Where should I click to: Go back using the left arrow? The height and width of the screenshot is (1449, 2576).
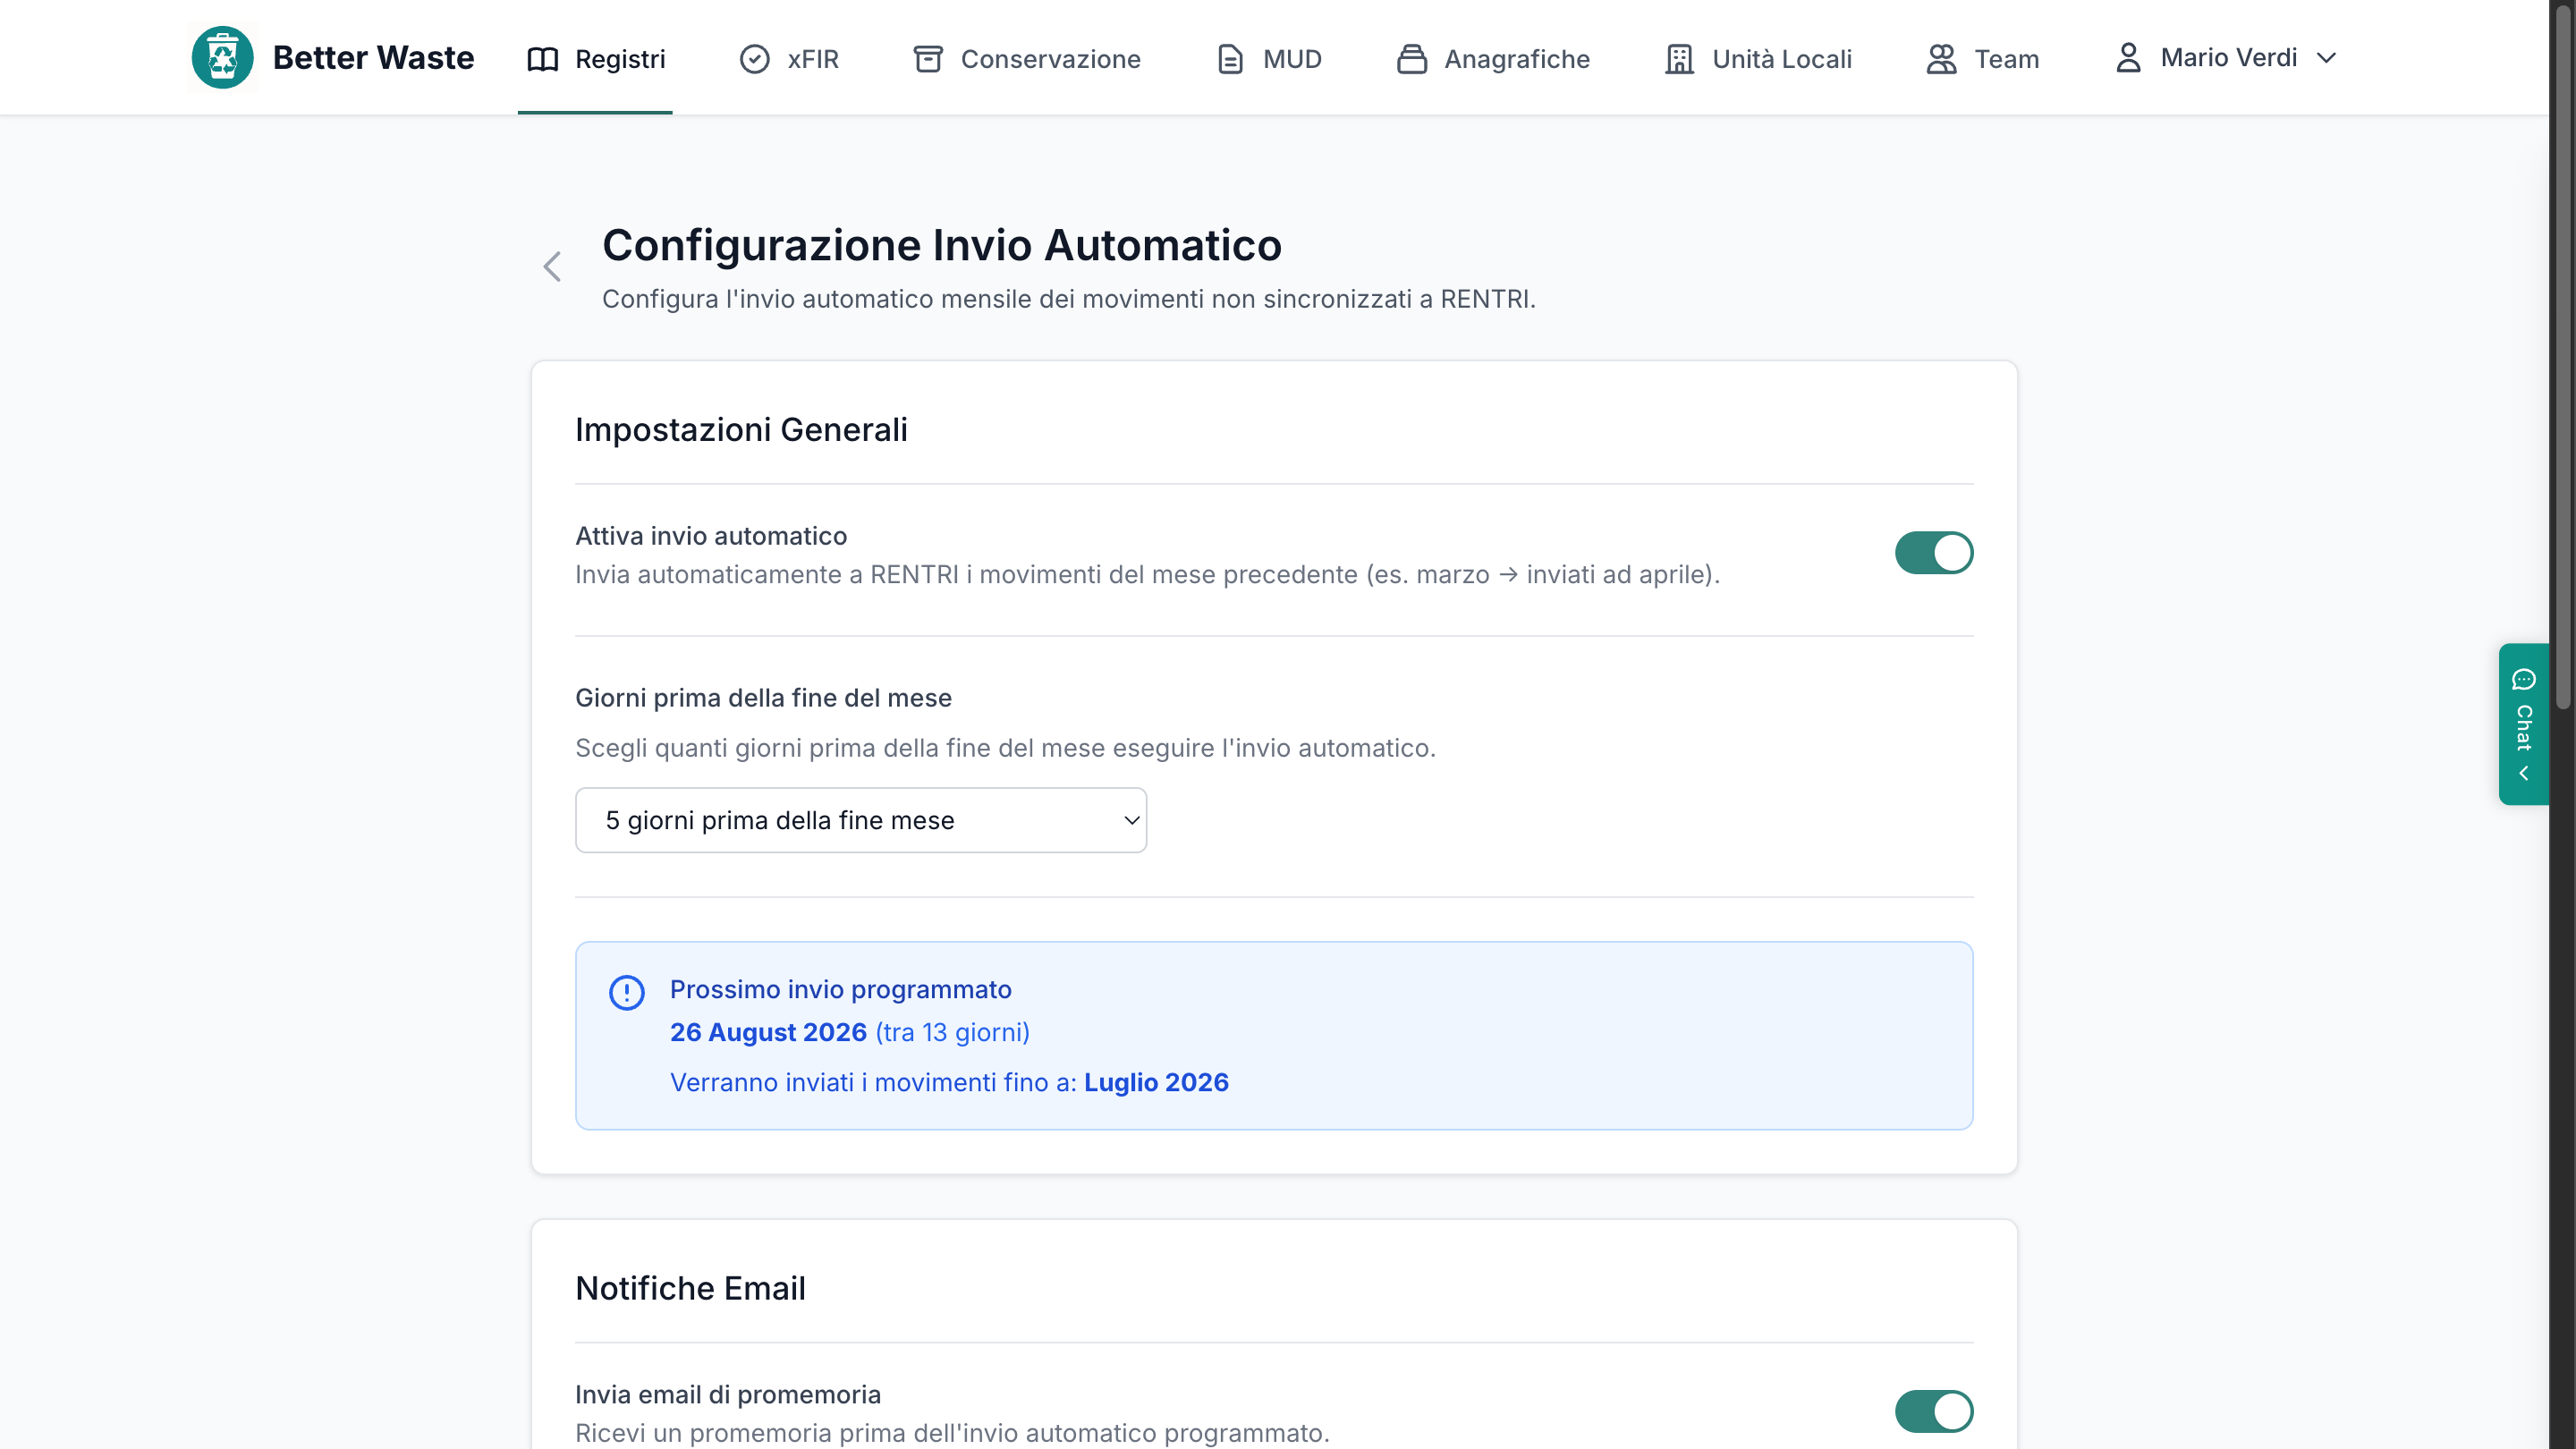(x=552, y=267)
